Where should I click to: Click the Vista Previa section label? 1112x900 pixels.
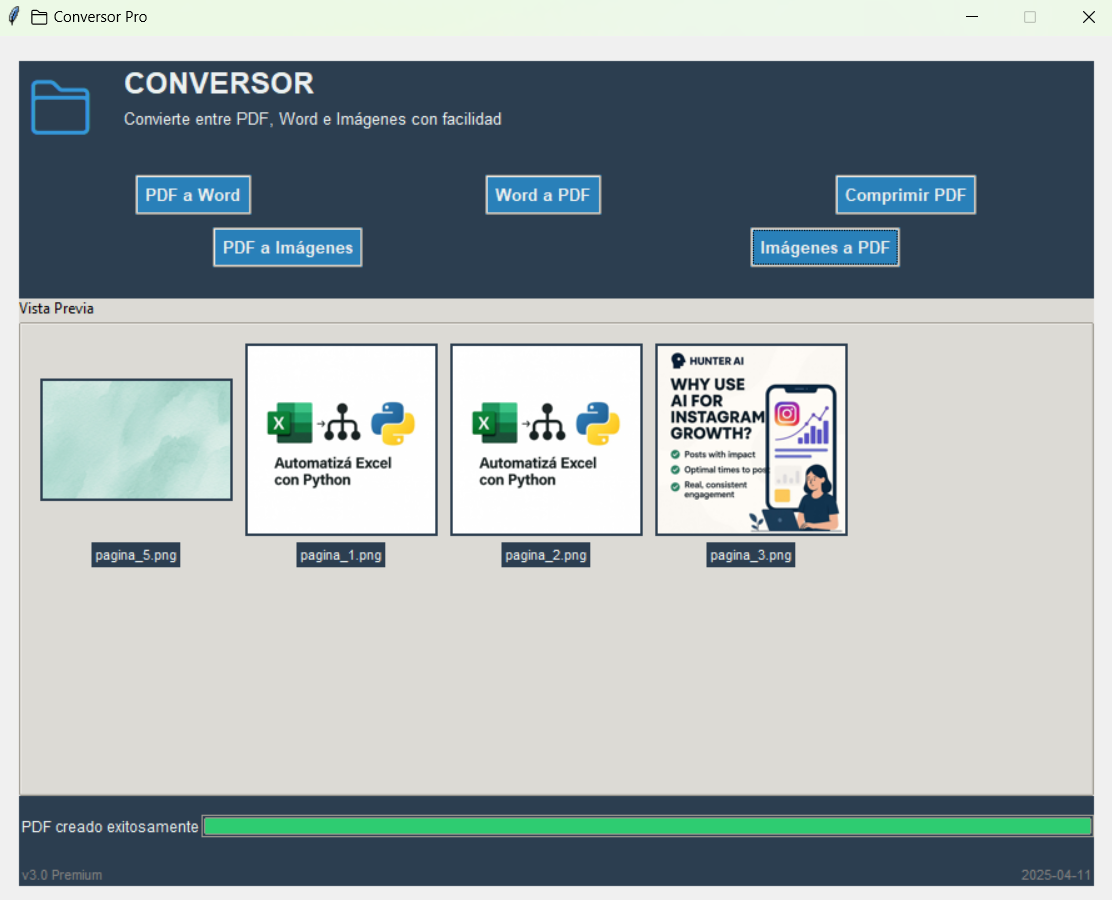pyautogui.click(x=56, y=309)
